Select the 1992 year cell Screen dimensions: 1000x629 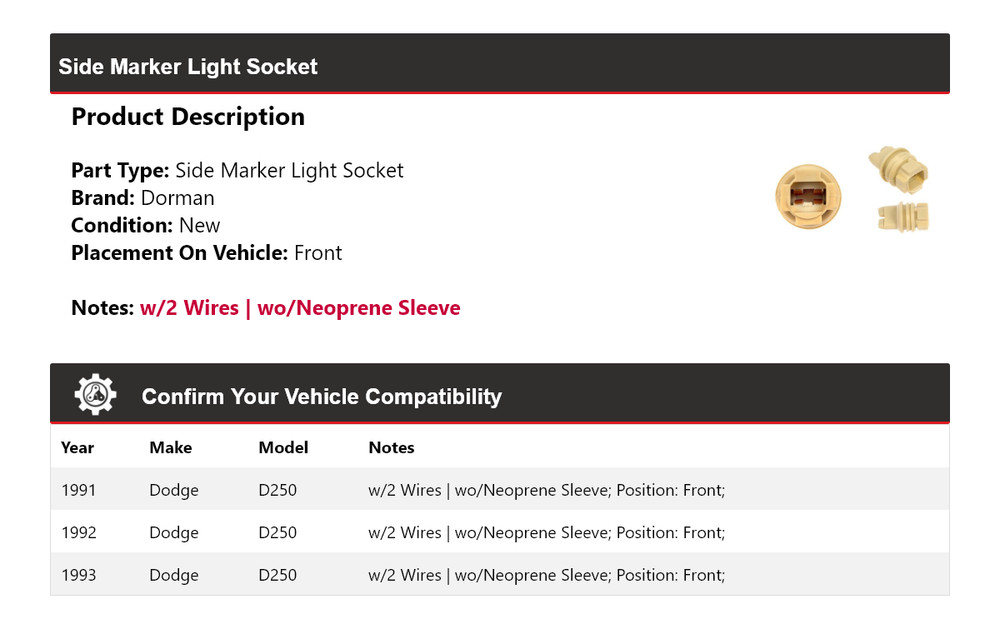tap(79, 532)
